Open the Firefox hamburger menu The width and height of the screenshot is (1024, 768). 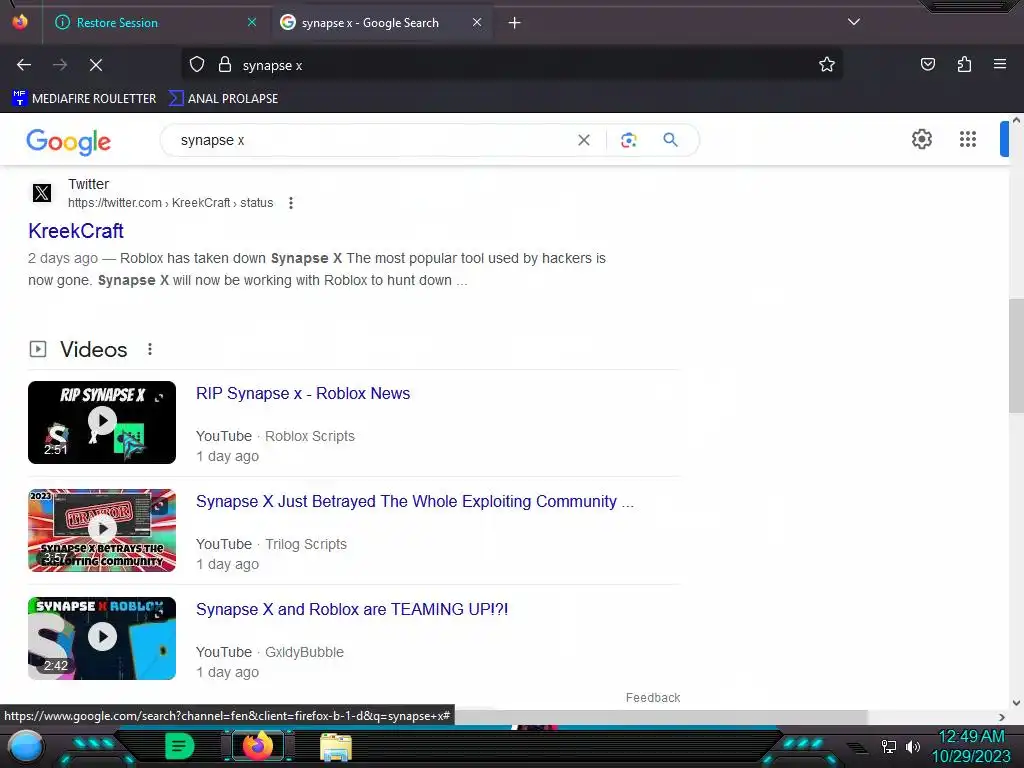tap(1000, 64)
